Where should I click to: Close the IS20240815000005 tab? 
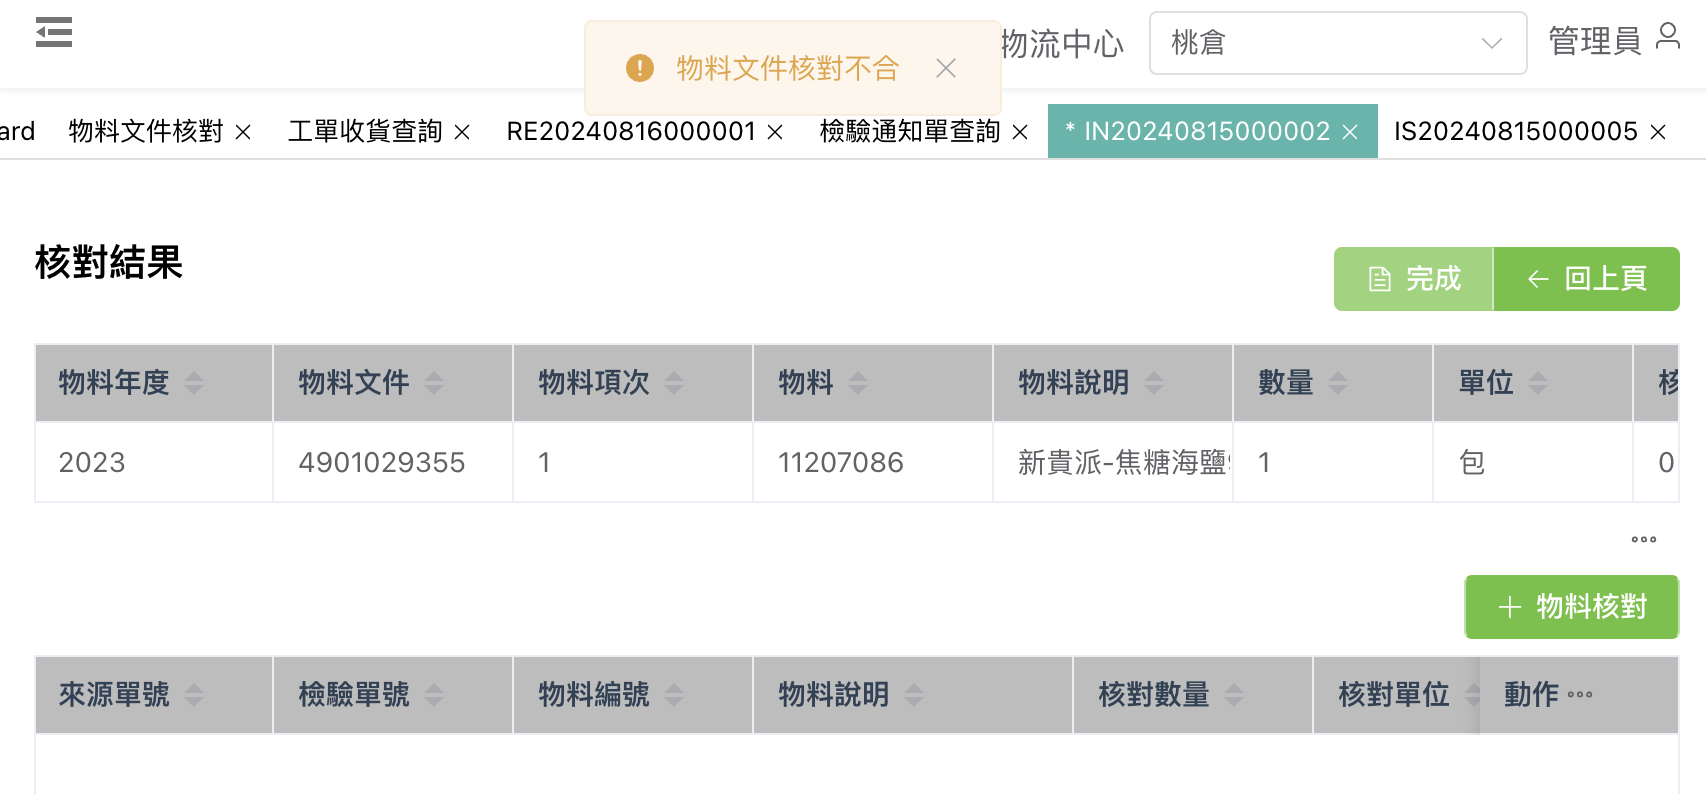pos(1658,132)
